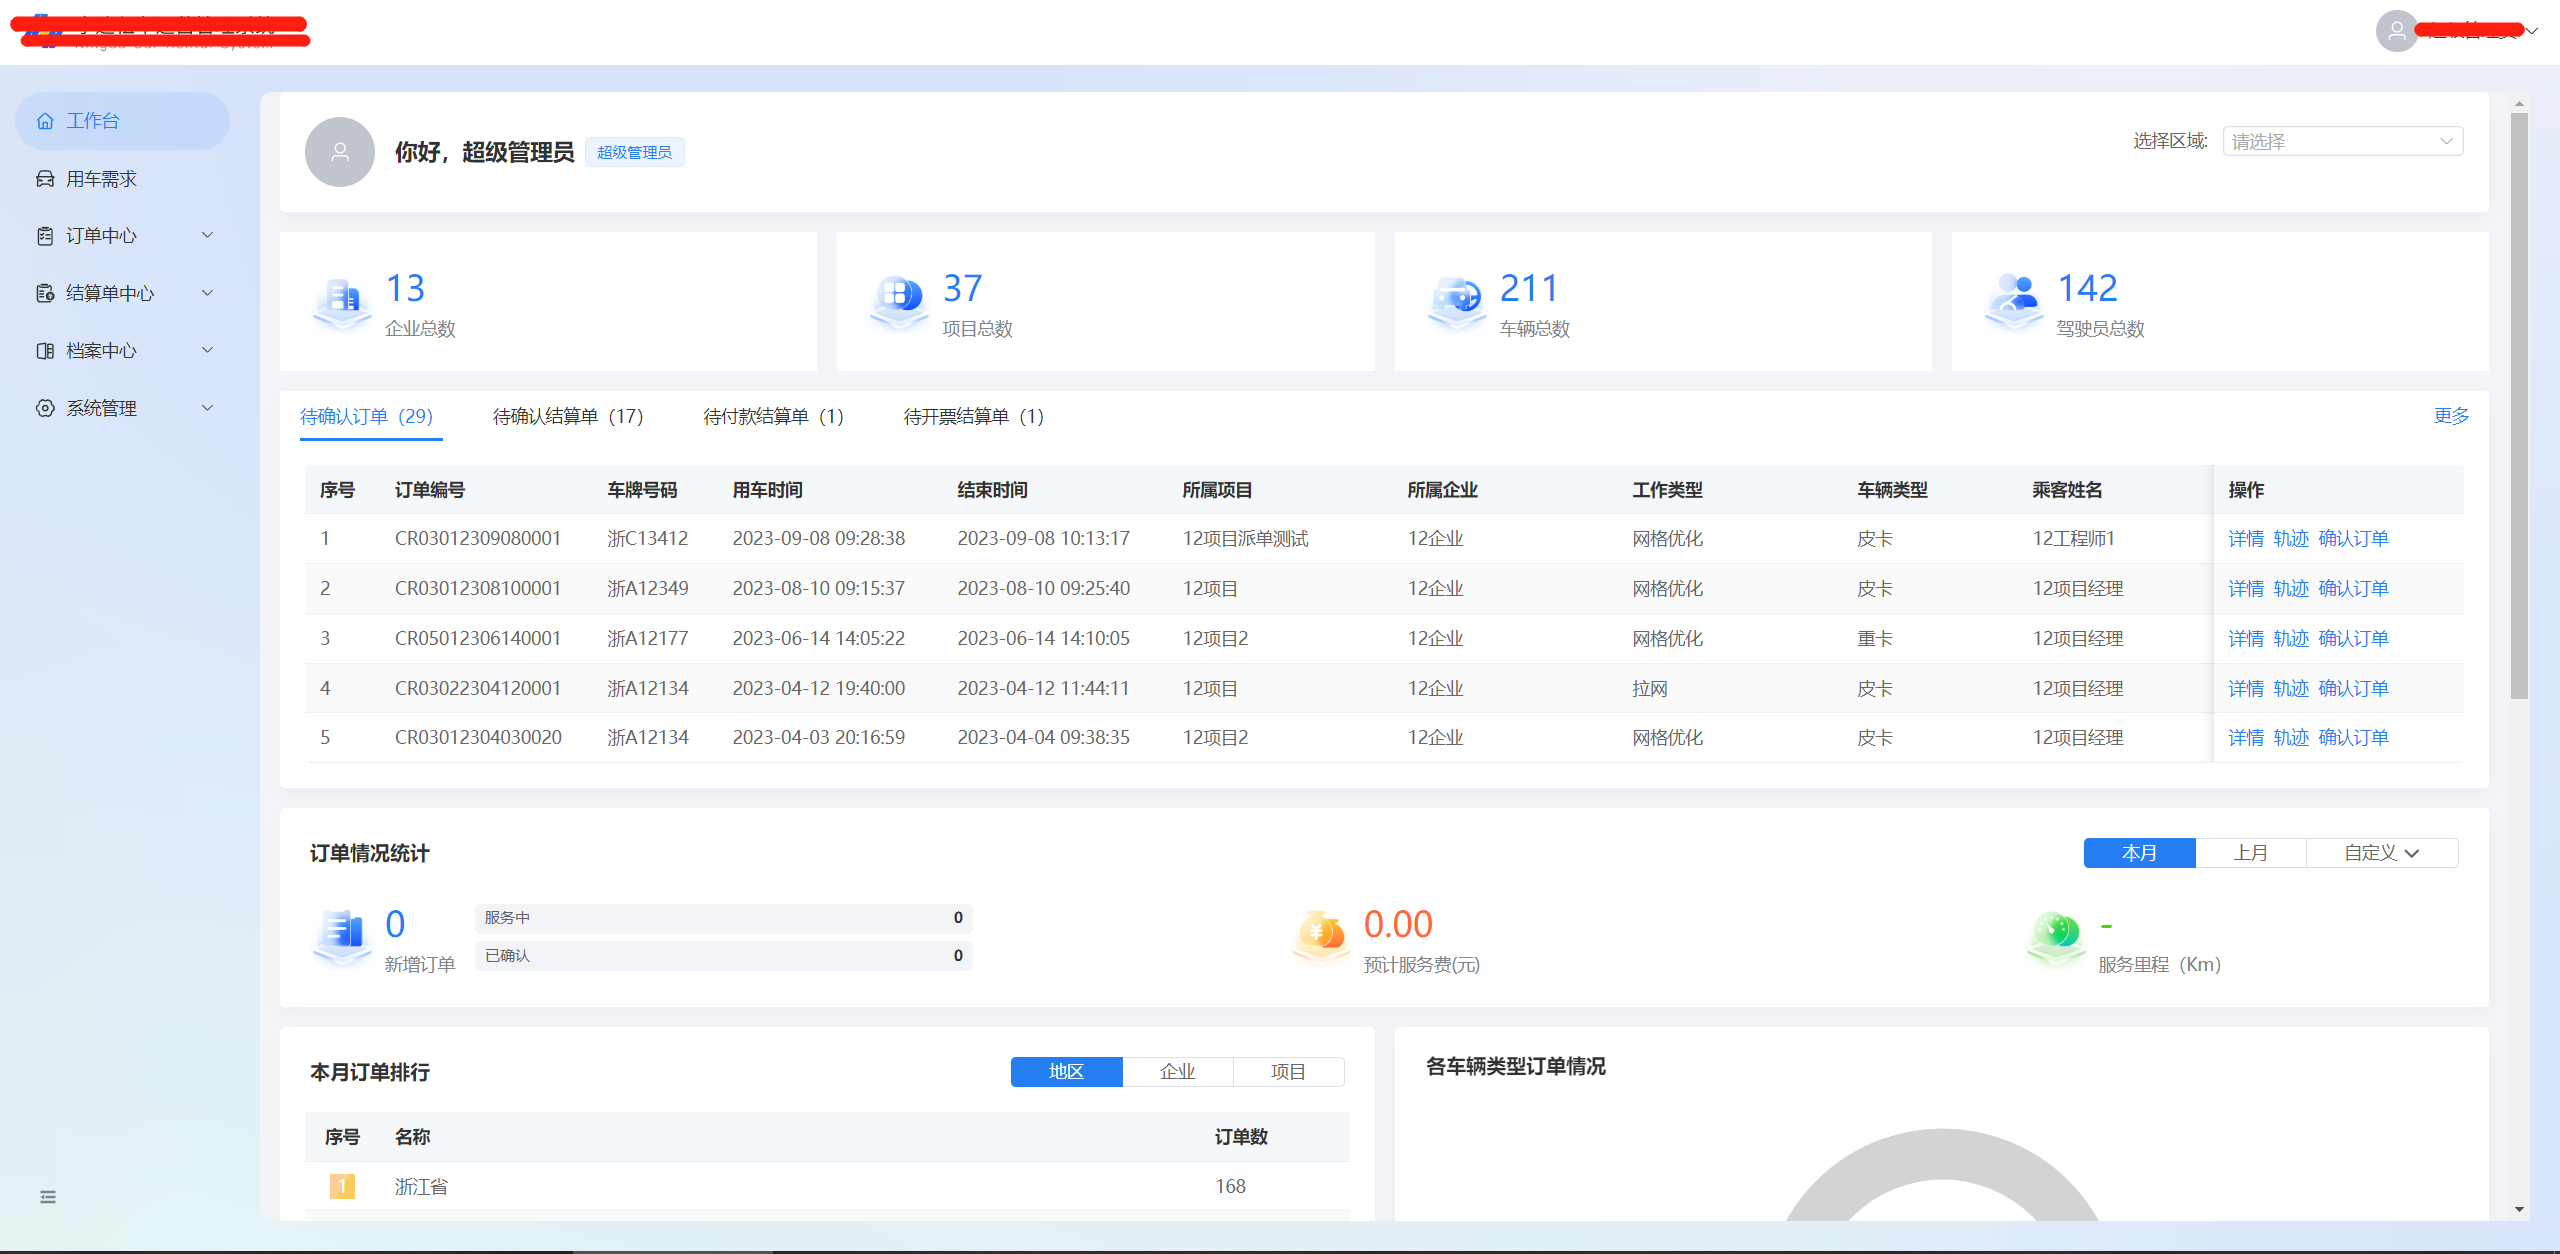The image size is (2560, 1254).
Task: Expand the 系统管理 menu chevron
Action: [208, 408]
